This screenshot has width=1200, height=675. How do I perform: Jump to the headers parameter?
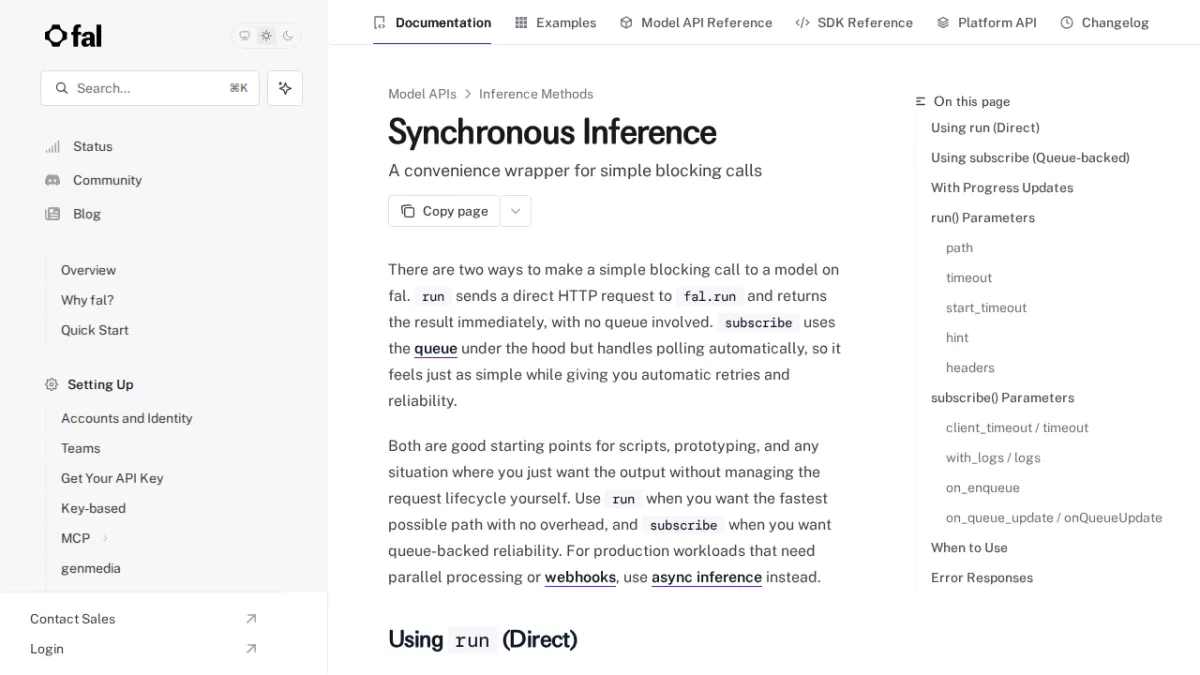pos(970,368)
